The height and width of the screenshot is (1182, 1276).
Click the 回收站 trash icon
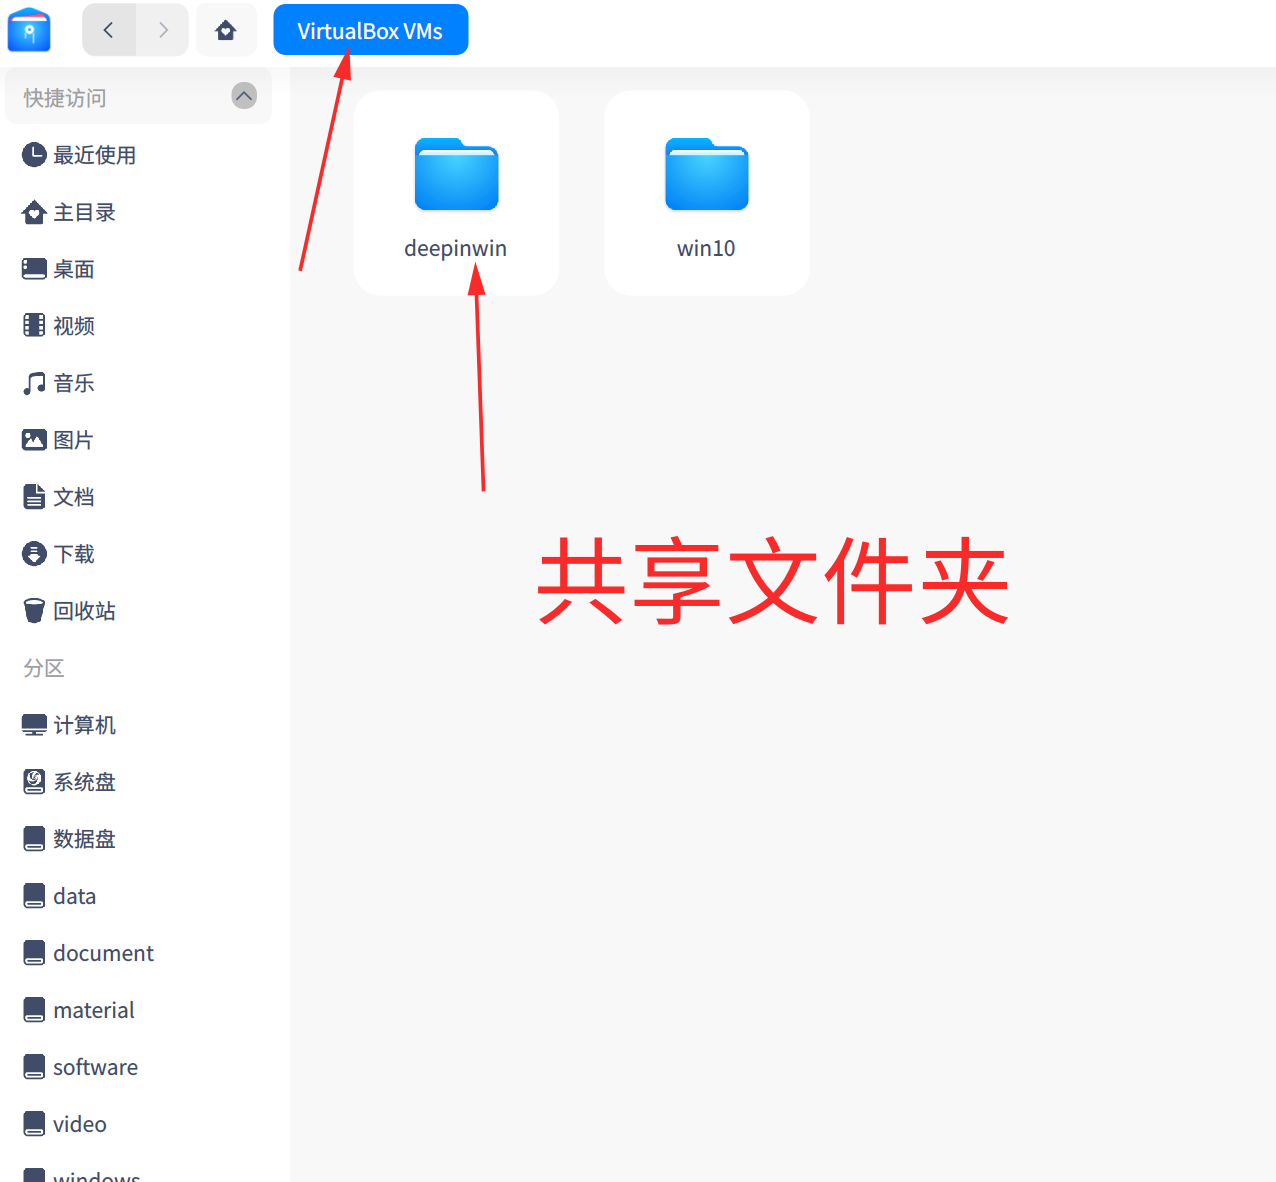34,611
